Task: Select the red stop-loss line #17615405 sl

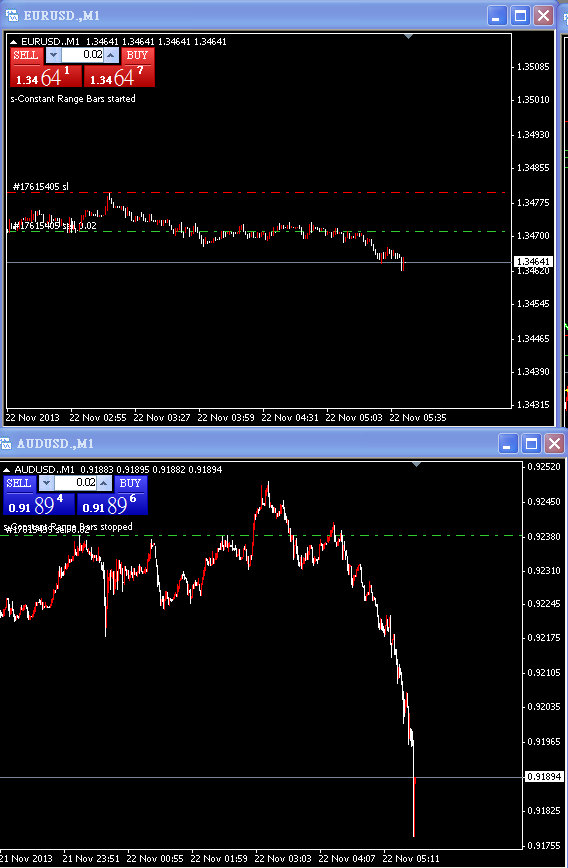Action: (258, 193)
